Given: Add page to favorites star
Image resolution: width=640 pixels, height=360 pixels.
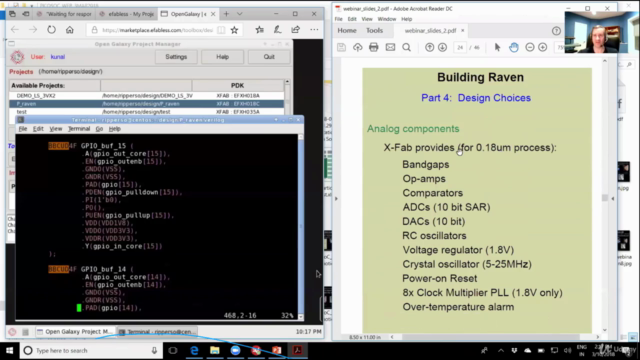Looking at the screenshot, I should coord(234,30).
